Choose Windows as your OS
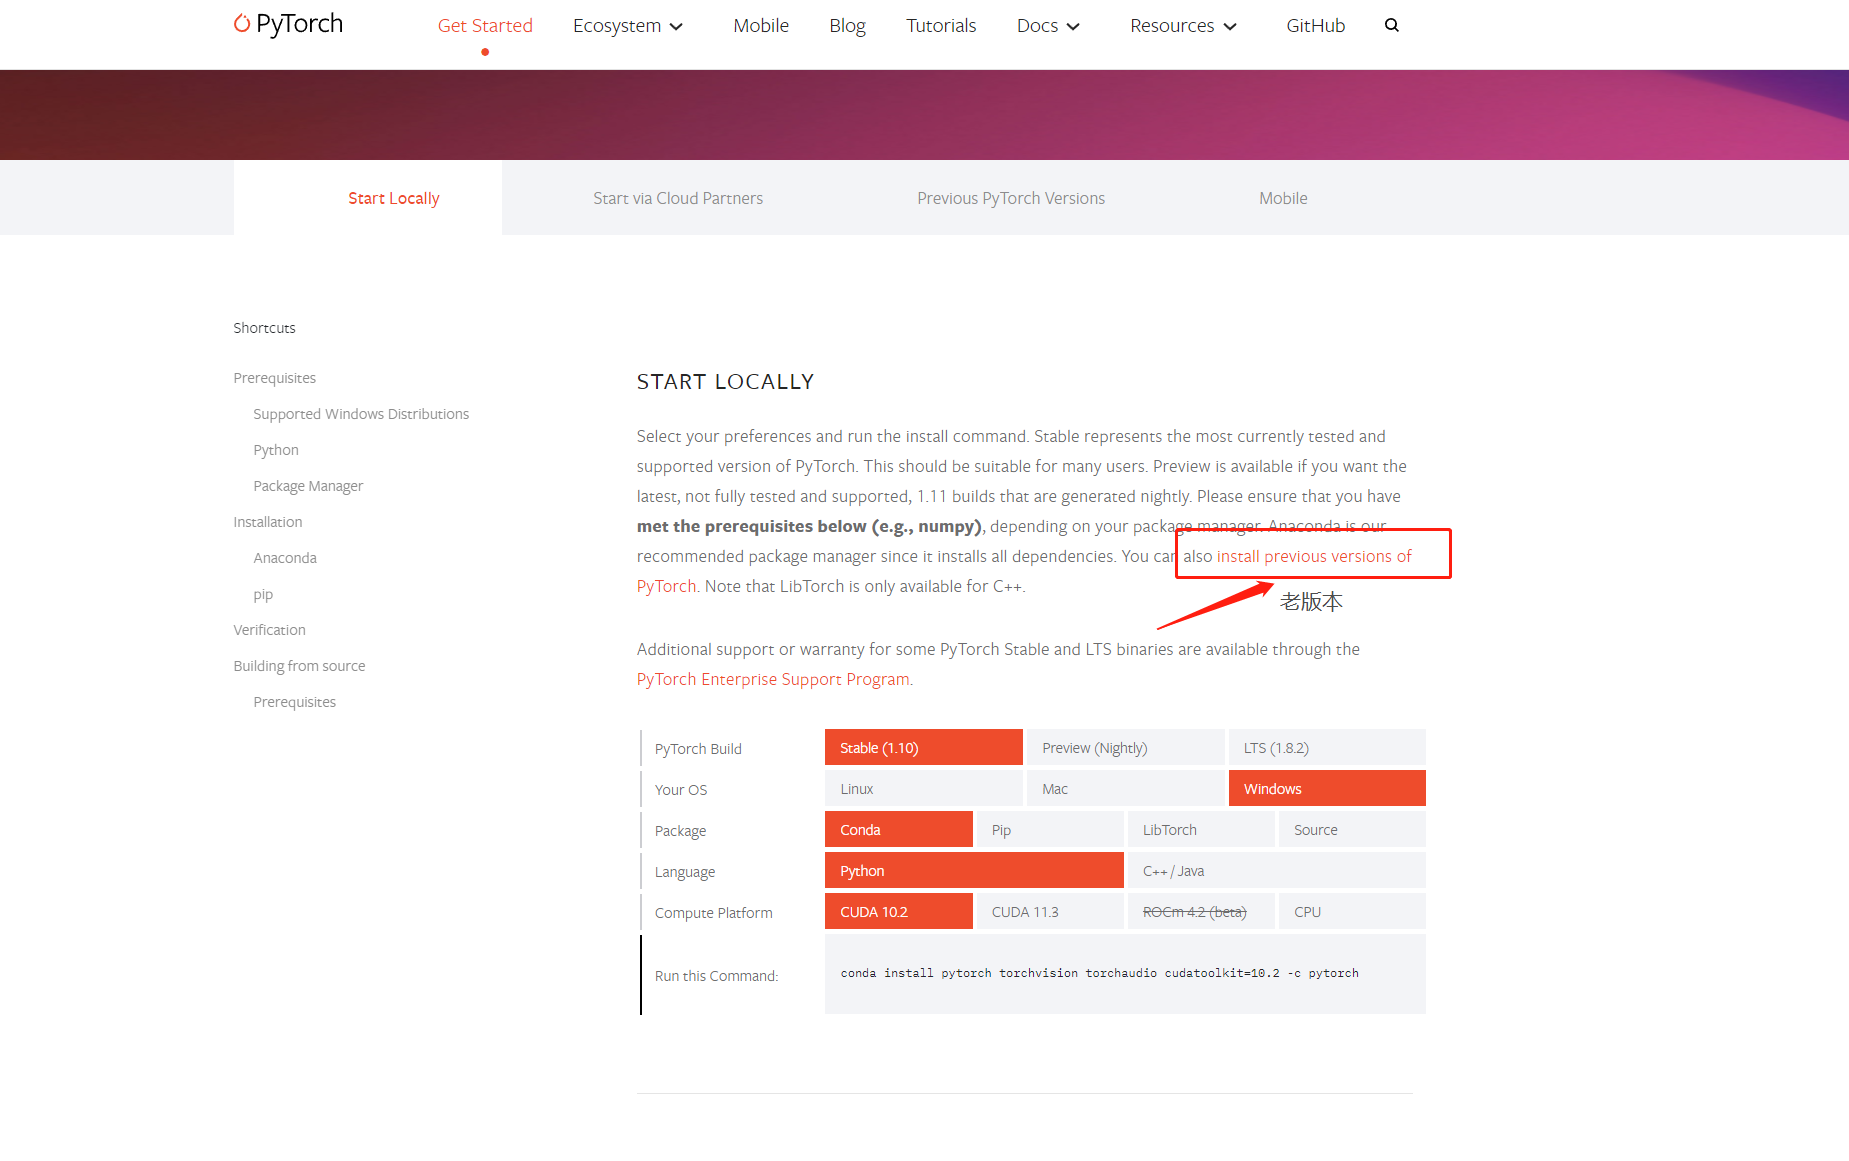The height and width of the screenshot is (1161, 1849). click(x=1327, y=789)
